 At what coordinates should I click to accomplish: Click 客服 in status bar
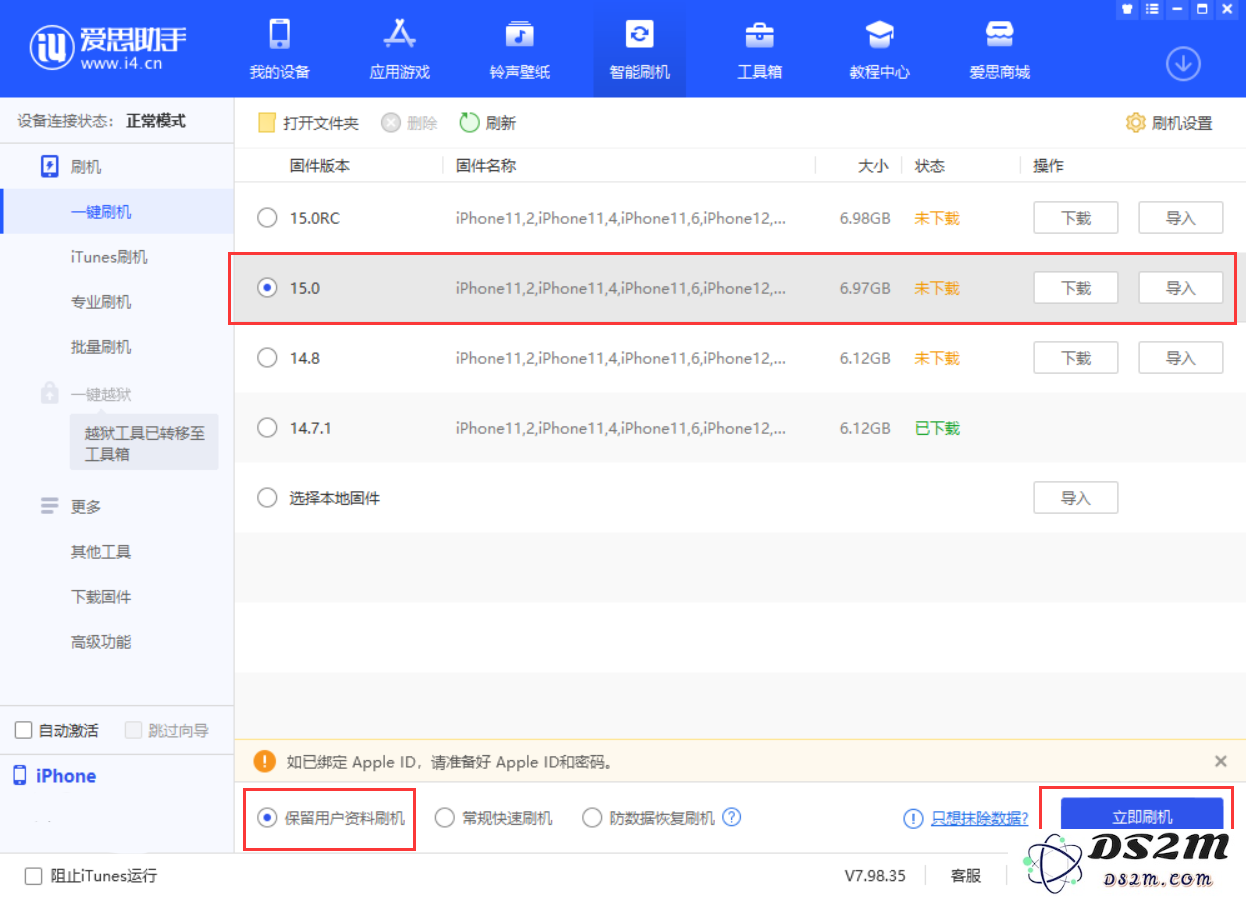[966, 876]
